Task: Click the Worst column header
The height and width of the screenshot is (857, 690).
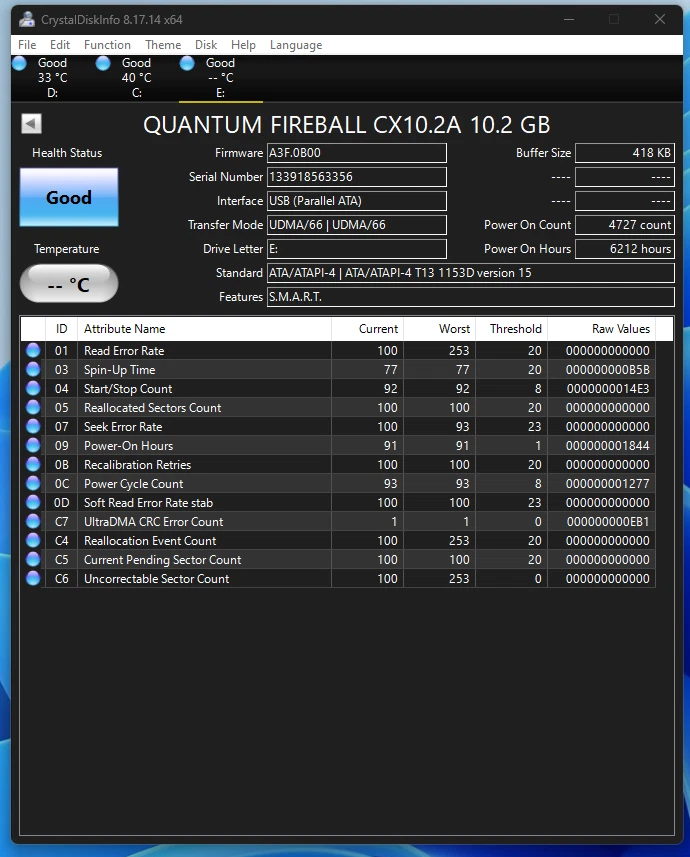Action: (x=439, y=329)
